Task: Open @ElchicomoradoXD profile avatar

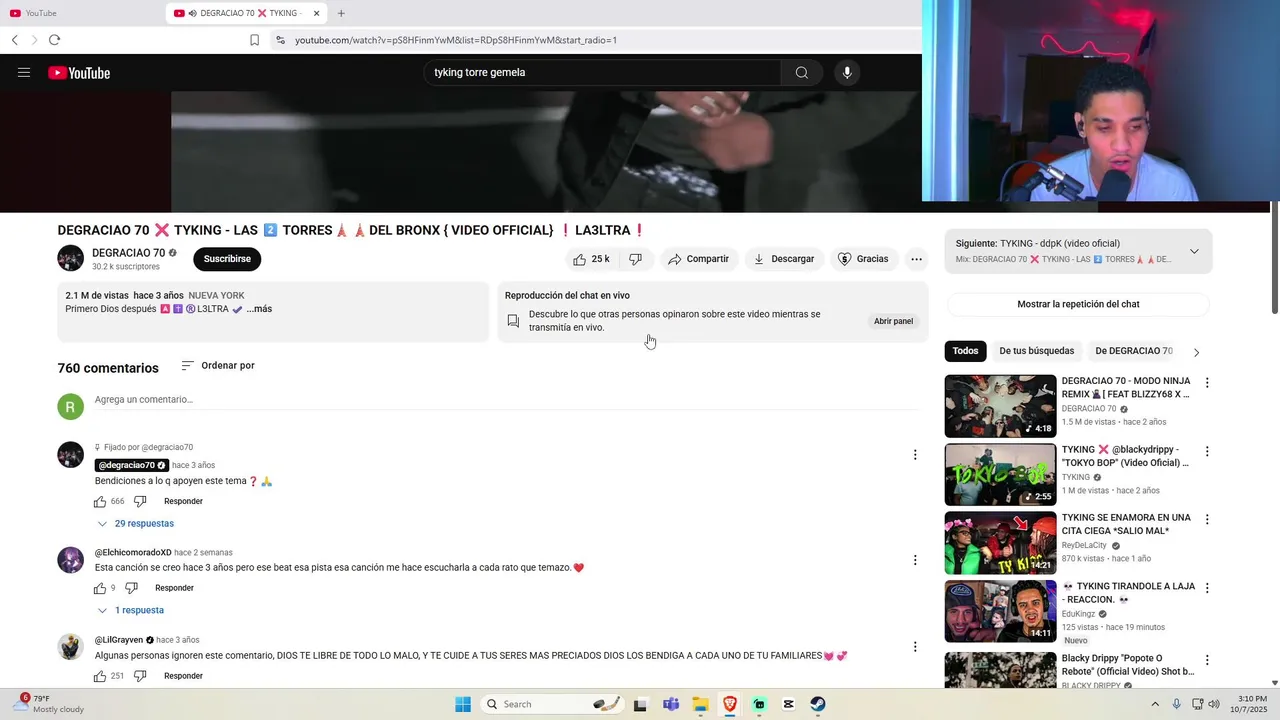Action: click(x=70, y=560)
